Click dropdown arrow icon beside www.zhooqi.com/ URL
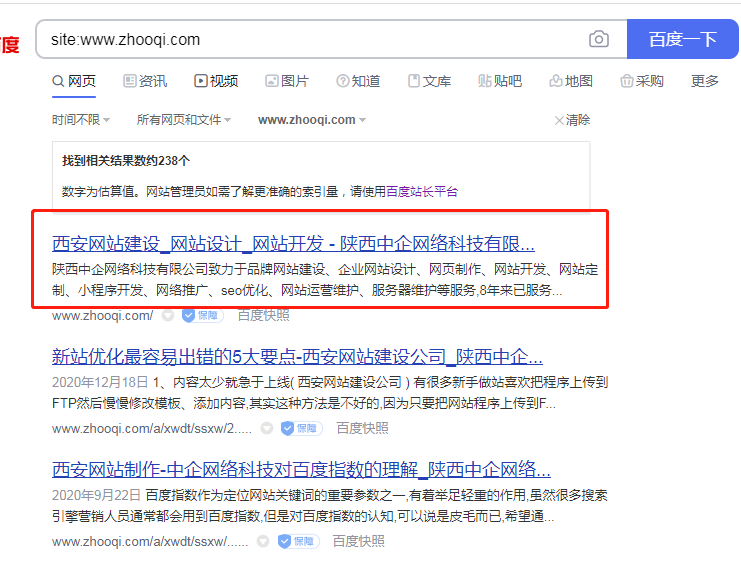741x574 pixels. click(x=168, y=316)
